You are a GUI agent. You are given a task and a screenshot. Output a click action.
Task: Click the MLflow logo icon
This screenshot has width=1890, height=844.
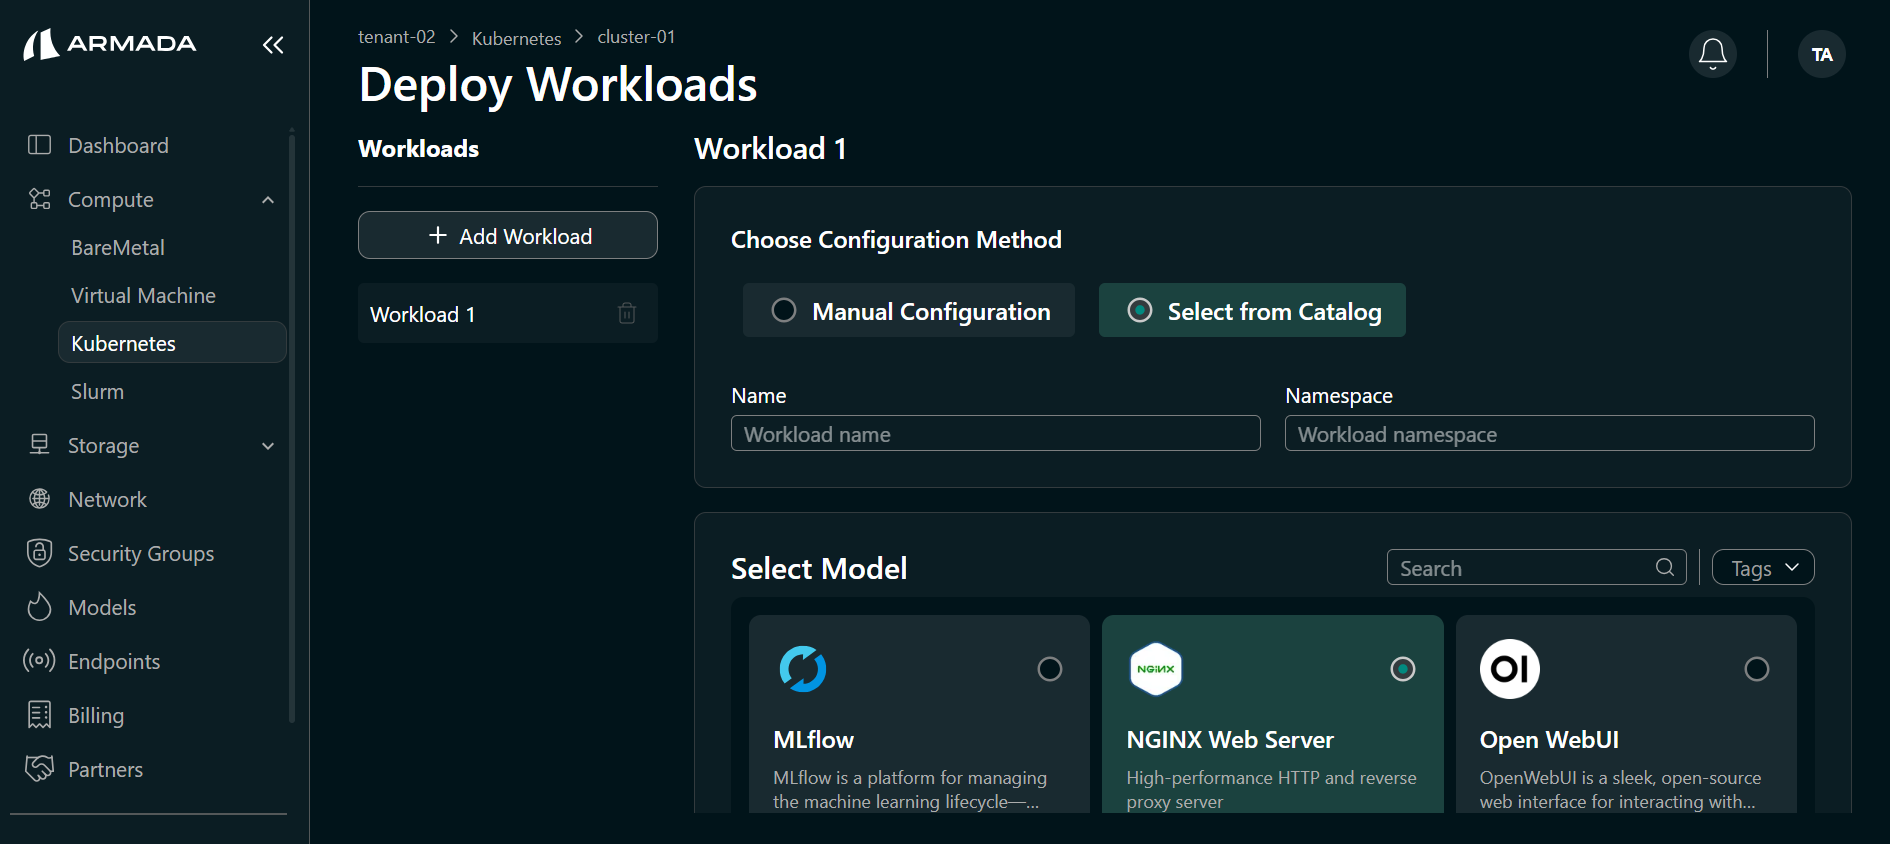[x=803, y=669]
